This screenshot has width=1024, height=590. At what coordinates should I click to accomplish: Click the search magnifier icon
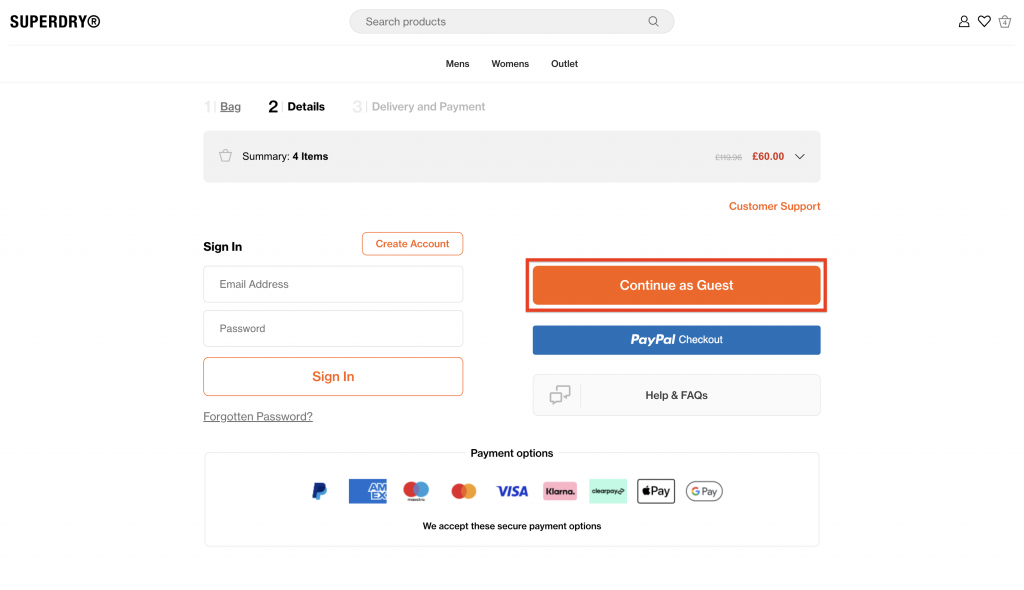coord(654,21)
